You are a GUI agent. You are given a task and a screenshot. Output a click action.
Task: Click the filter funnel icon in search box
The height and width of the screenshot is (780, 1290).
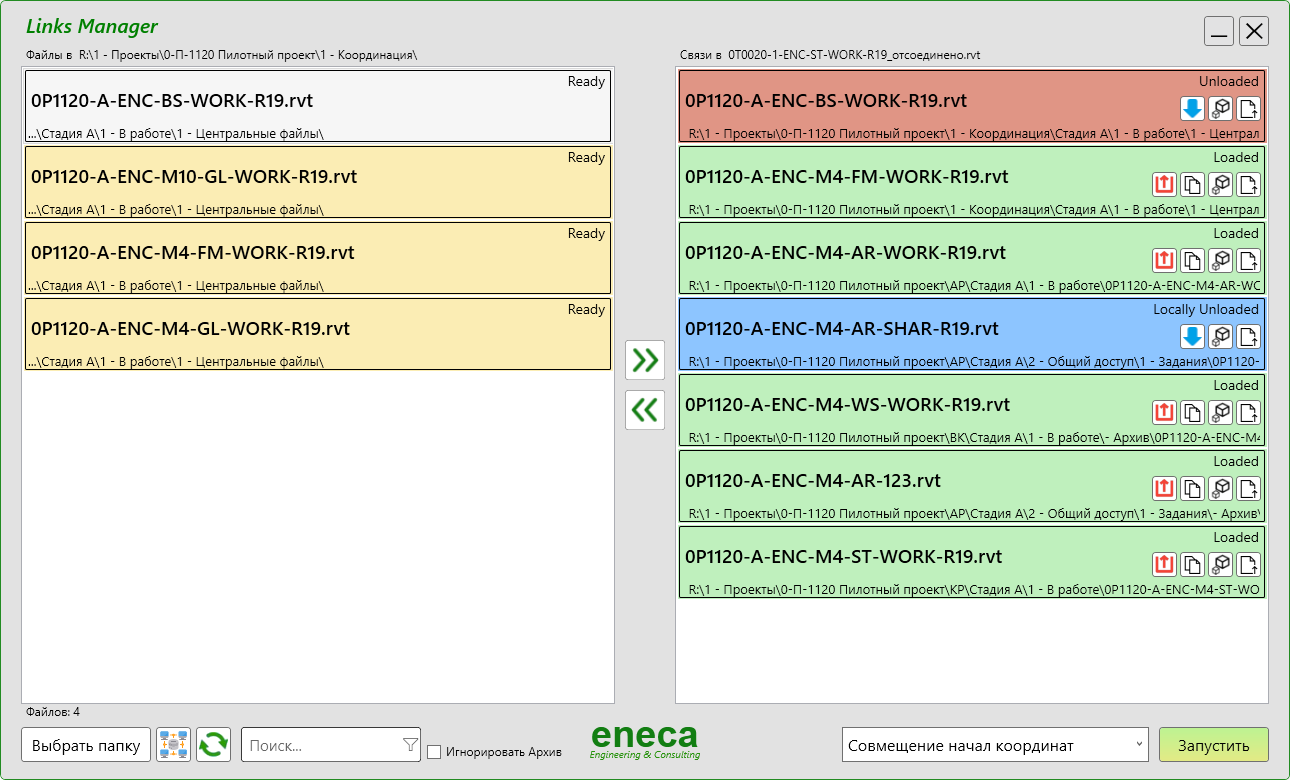pyautogui.click(x=409, y=744)
